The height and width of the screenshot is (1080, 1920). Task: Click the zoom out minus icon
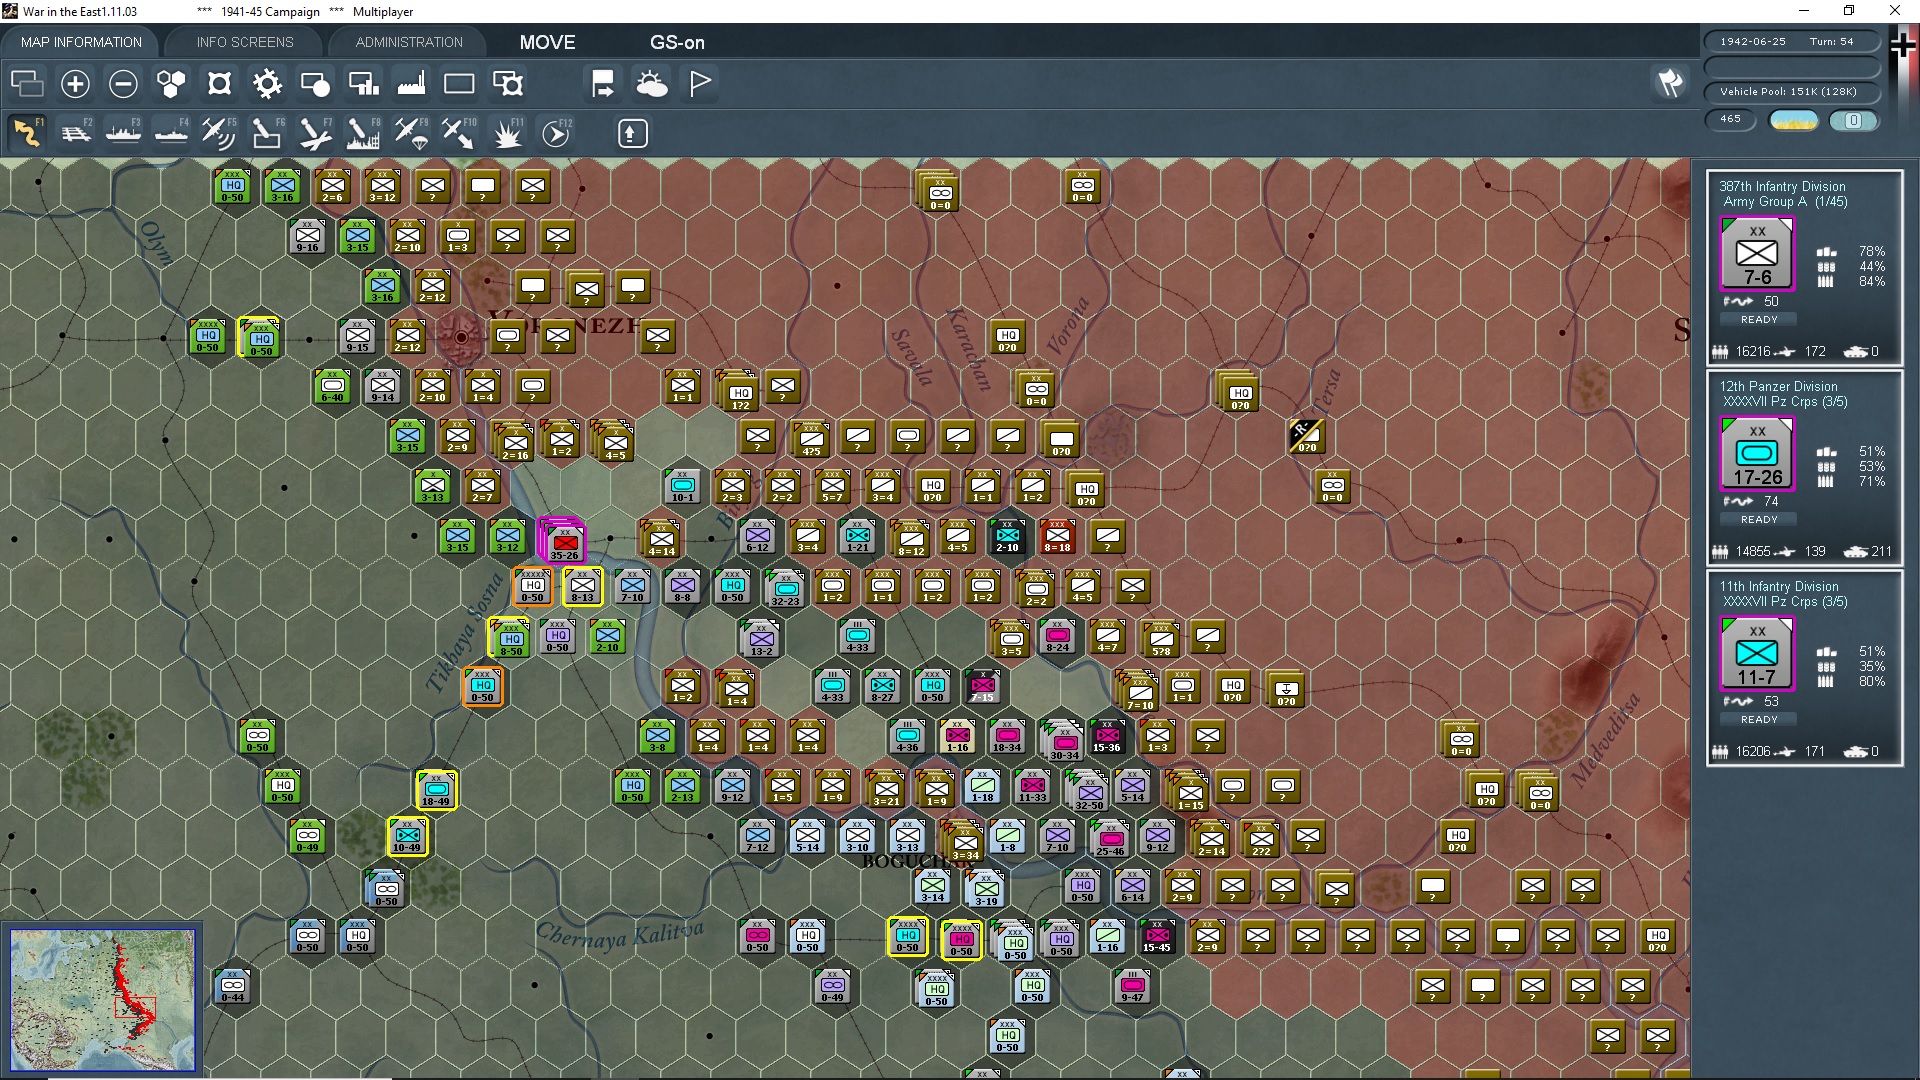pyautogui.click(x=123, y=84)
